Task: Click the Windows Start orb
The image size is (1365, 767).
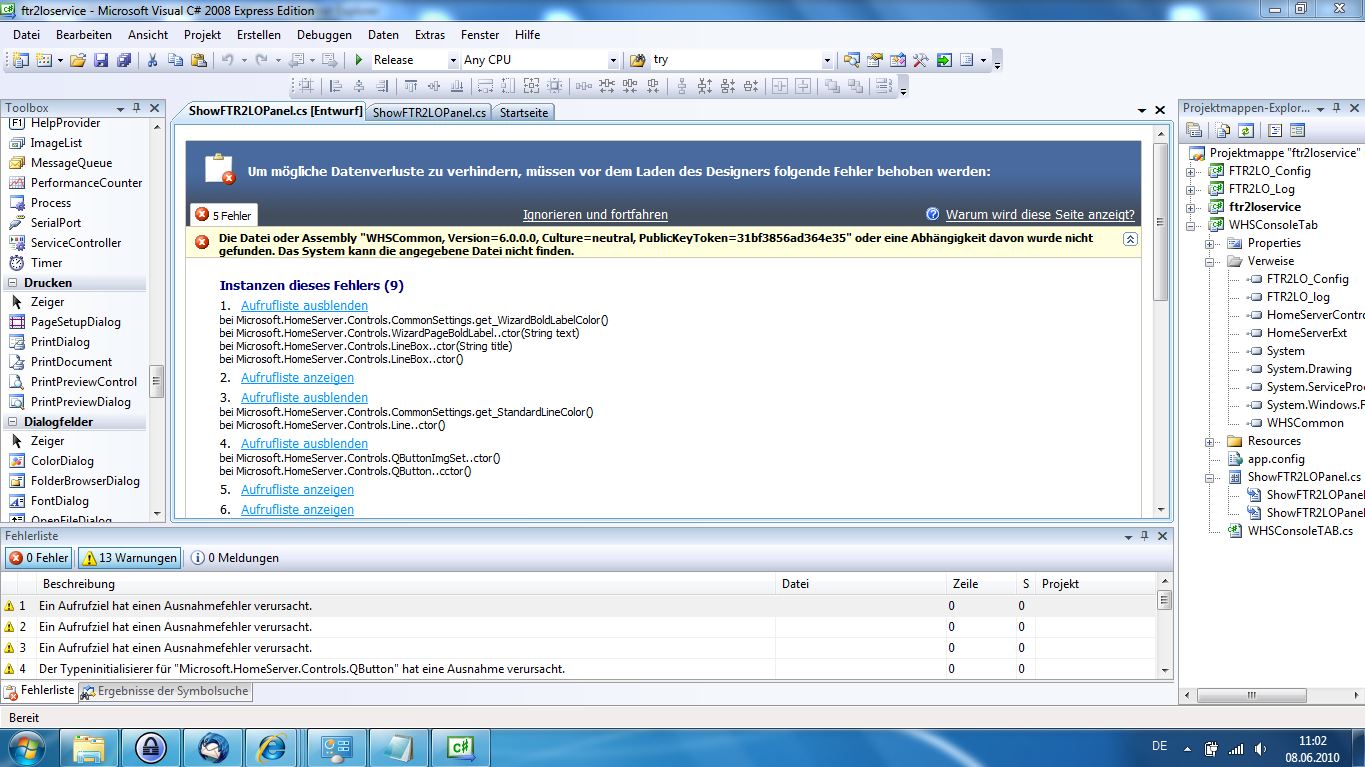Action: coord(25,747)
